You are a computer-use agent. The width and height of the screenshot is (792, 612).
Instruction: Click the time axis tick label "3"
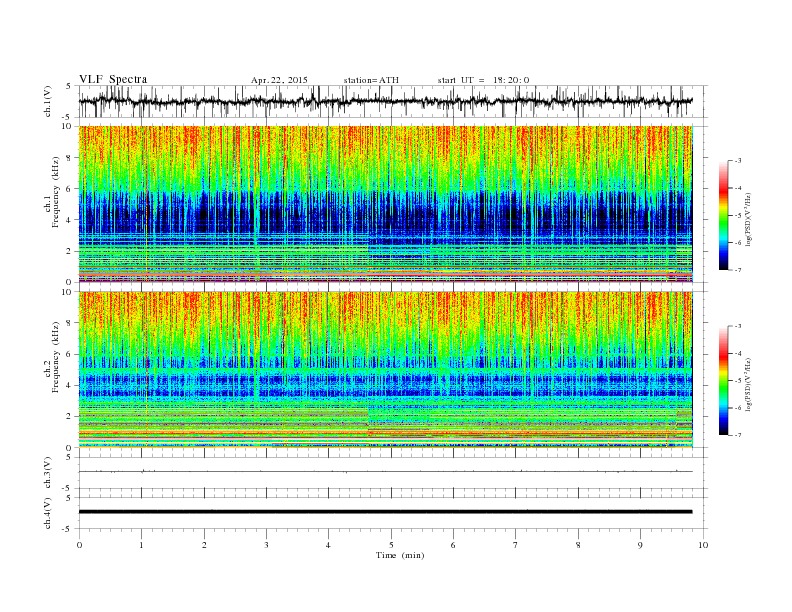tap(266, 545)
